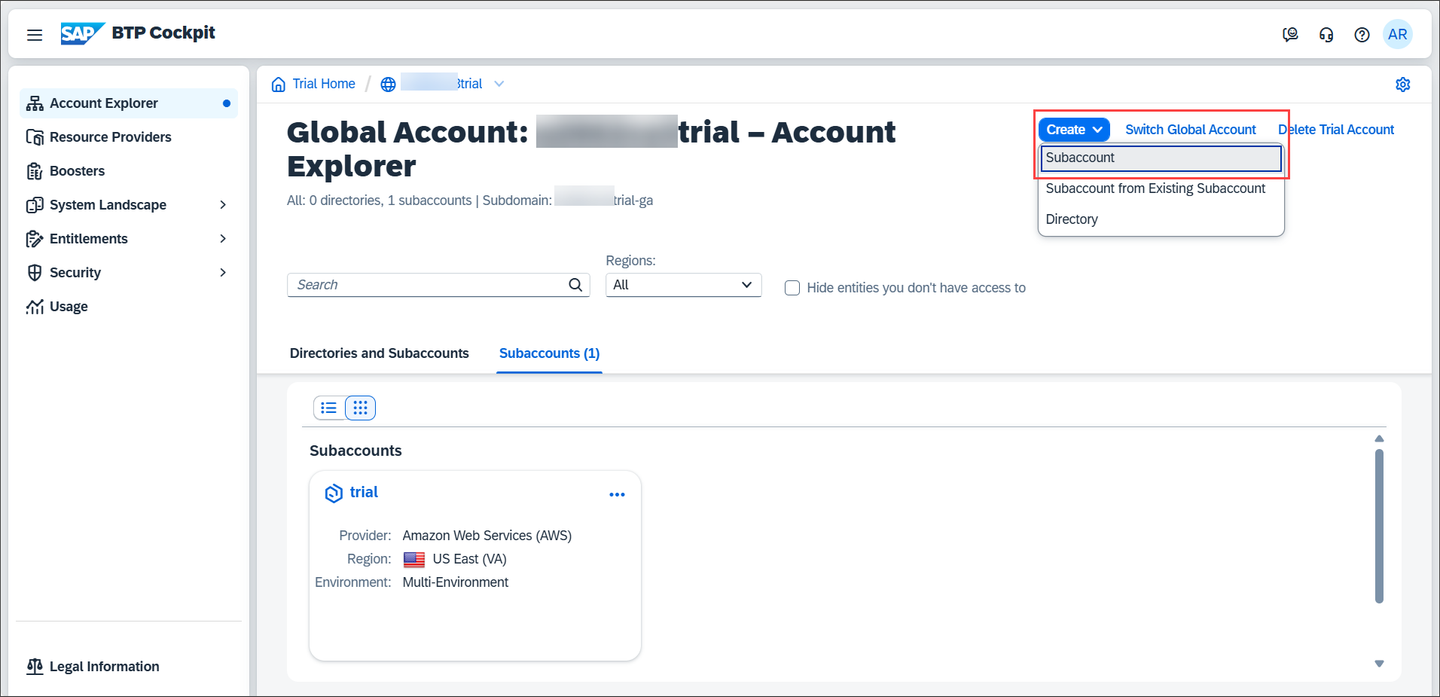Choose Directory from Create menu
This screenshot has height=697, width=1440.
[1161, 220]
